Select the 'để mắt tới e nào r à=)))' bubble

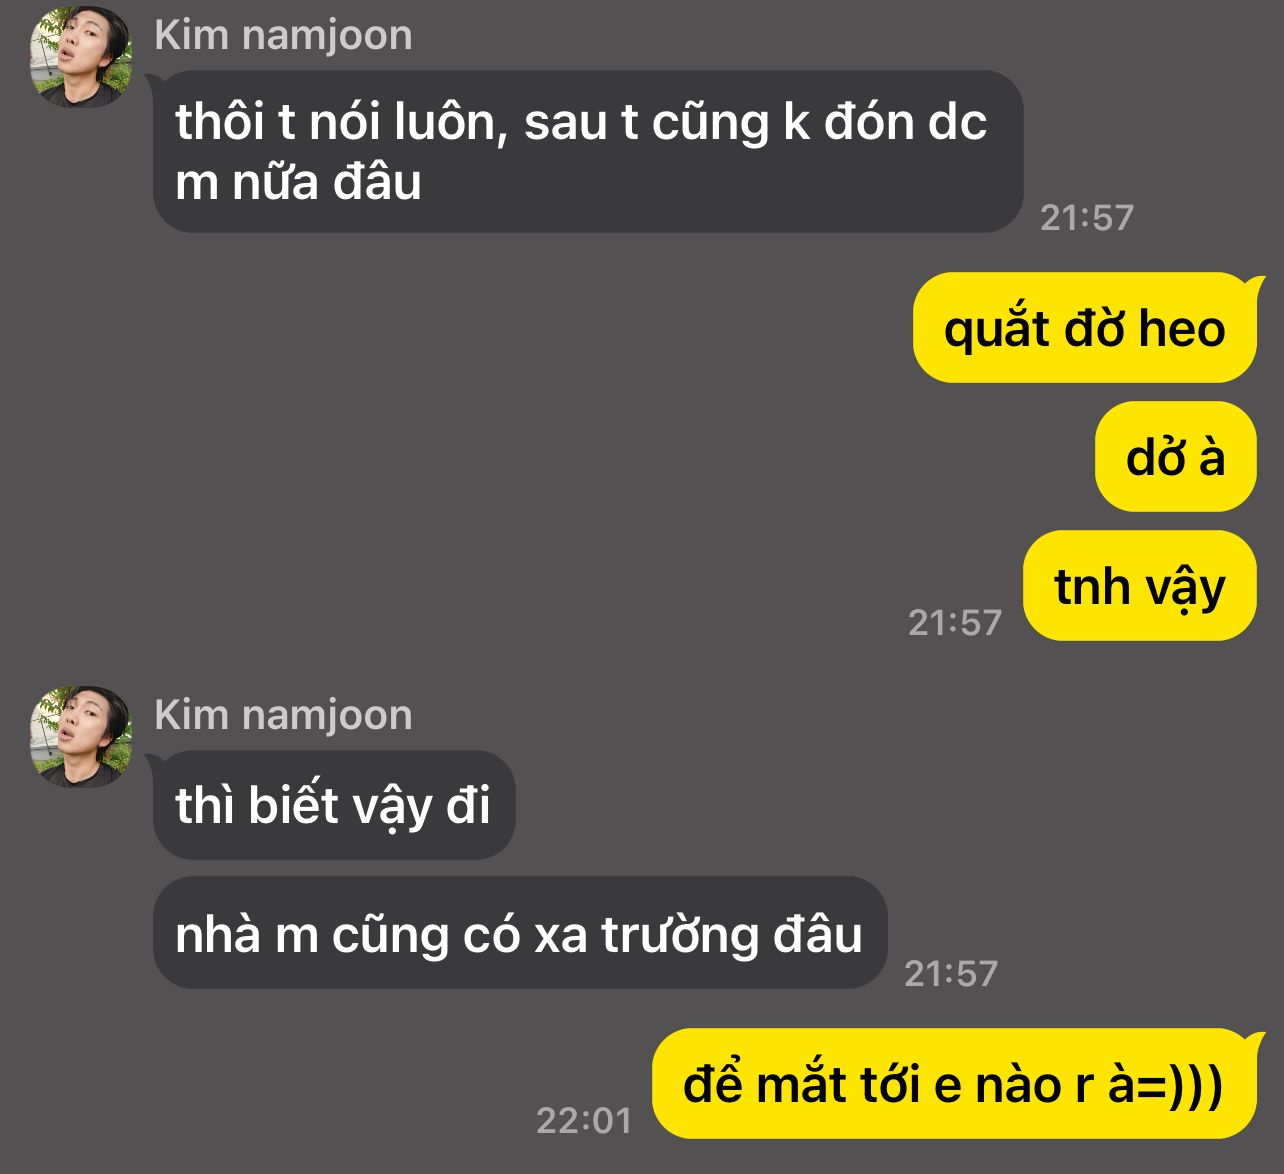(x=954, y=1084)
